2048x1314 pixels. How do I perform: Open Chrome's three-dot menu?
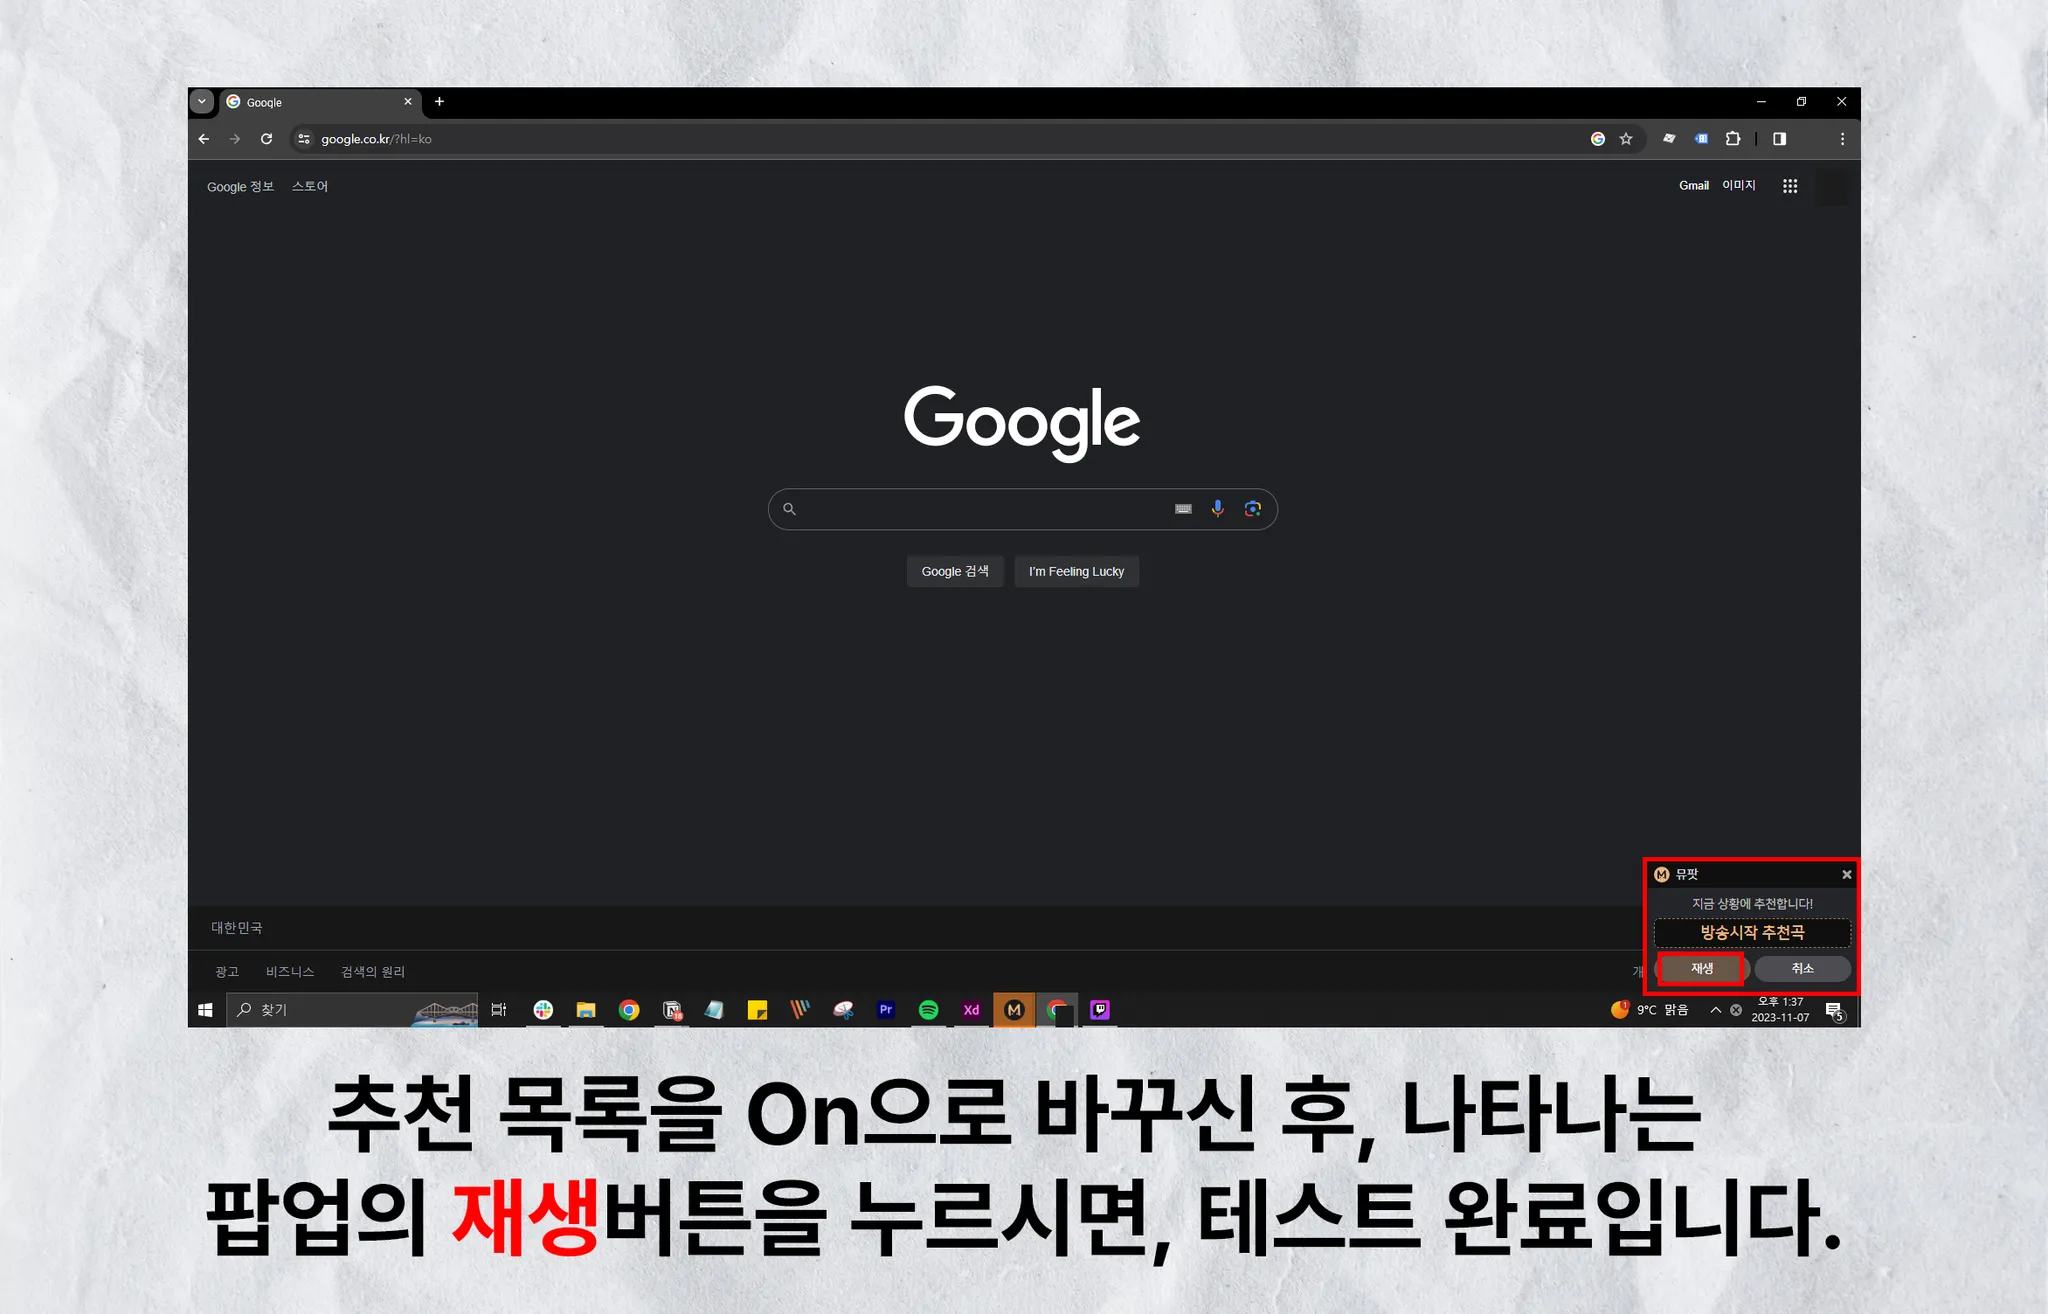pyautogui.click(x=1842, y=139)
